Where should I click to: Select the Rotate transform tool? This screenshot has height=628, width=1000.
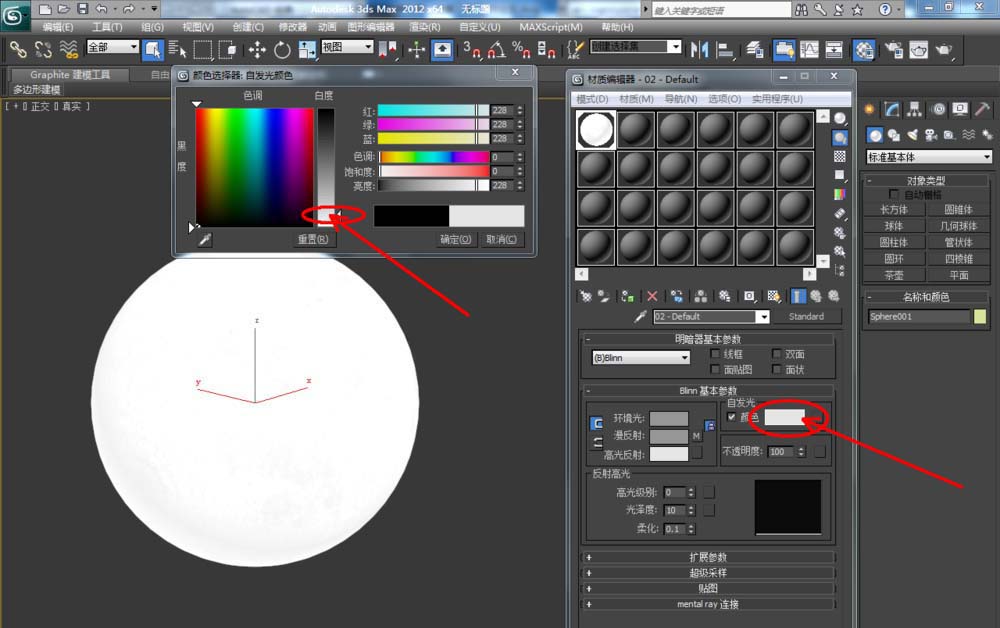pyautogui.click(x=282, y=49)
